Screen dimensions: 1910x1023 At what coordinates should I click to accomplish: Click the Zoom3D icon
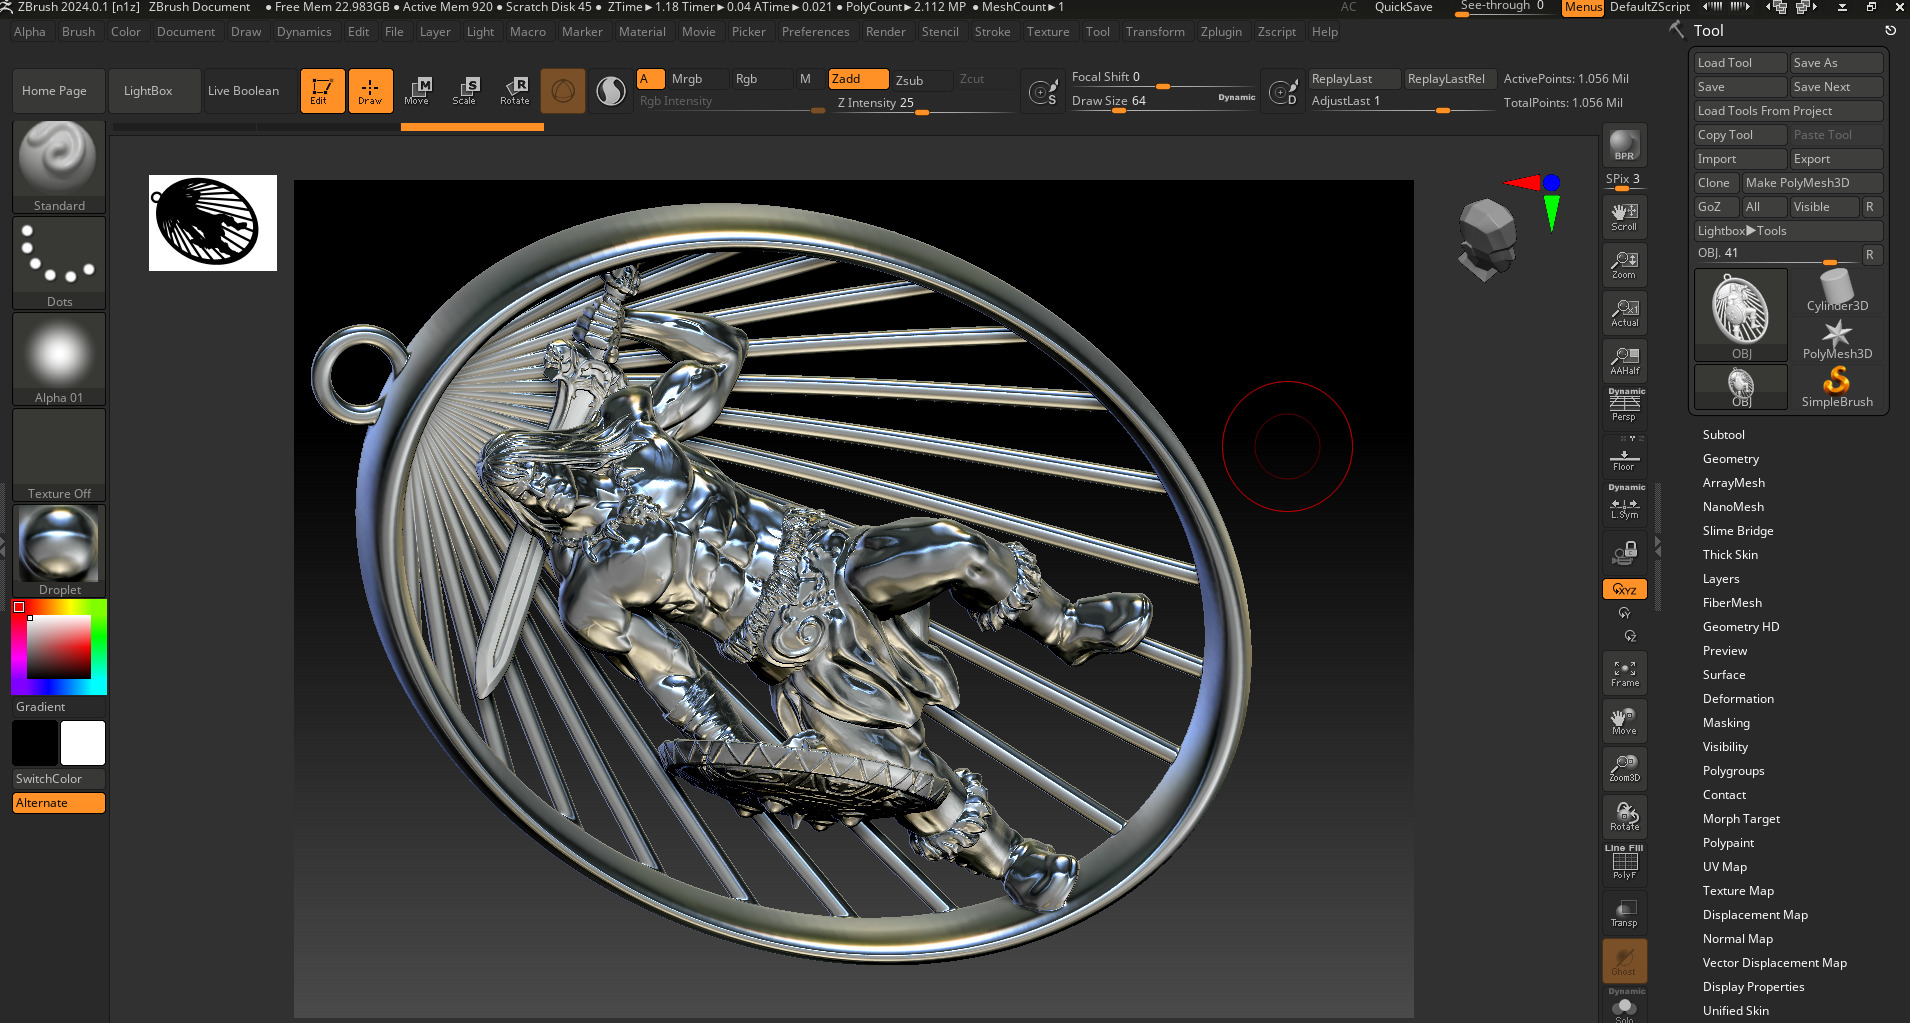(1624, 768)
